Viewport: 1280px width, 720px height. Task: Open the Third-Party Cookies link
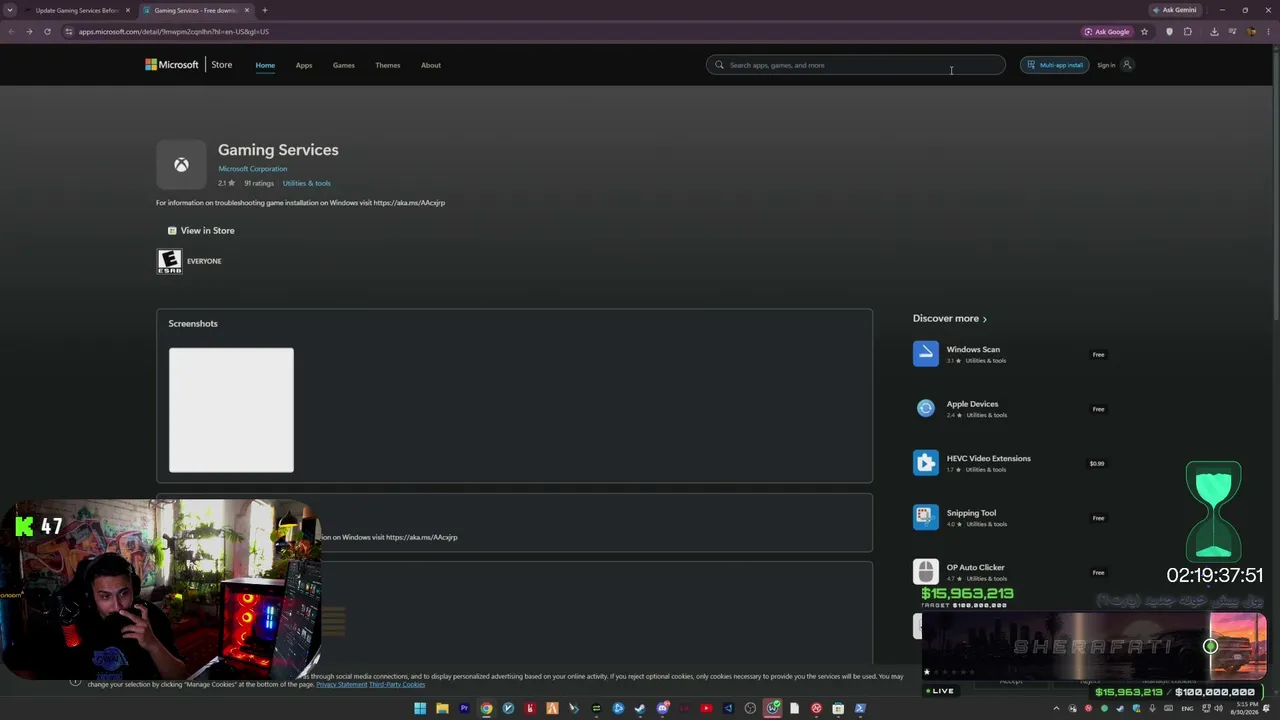[397, 684]
